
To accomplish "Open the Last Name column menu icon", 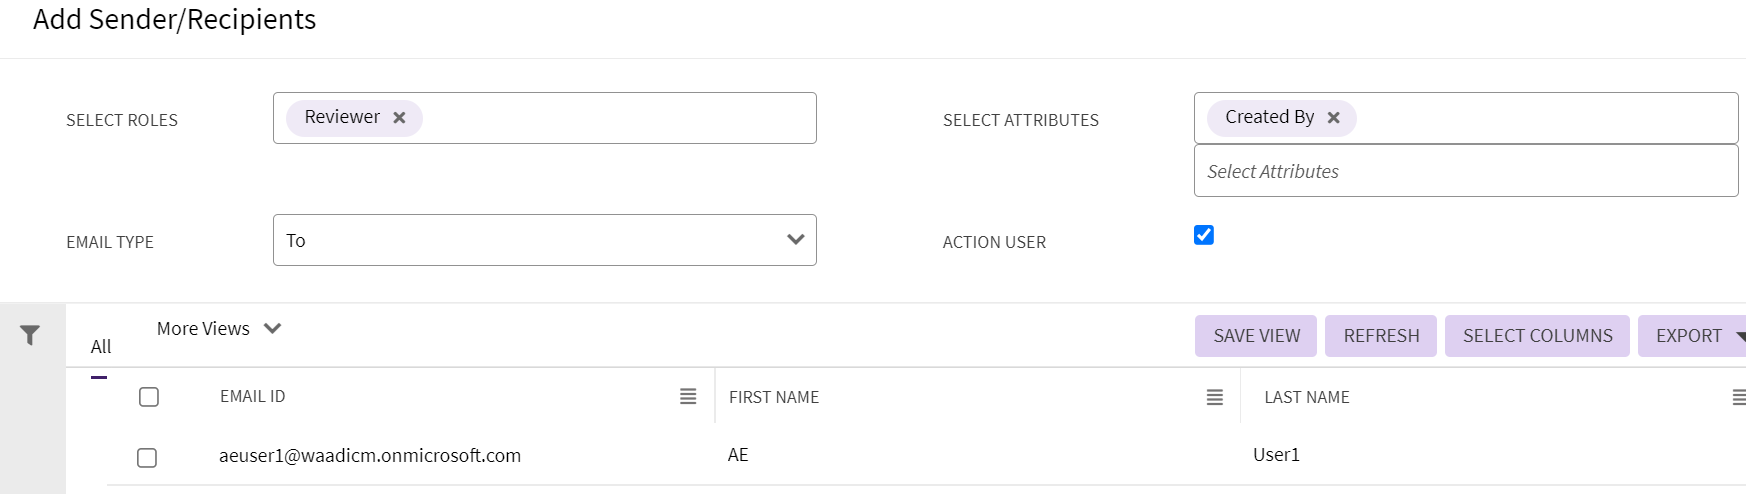I will (x=1738, y=398).
